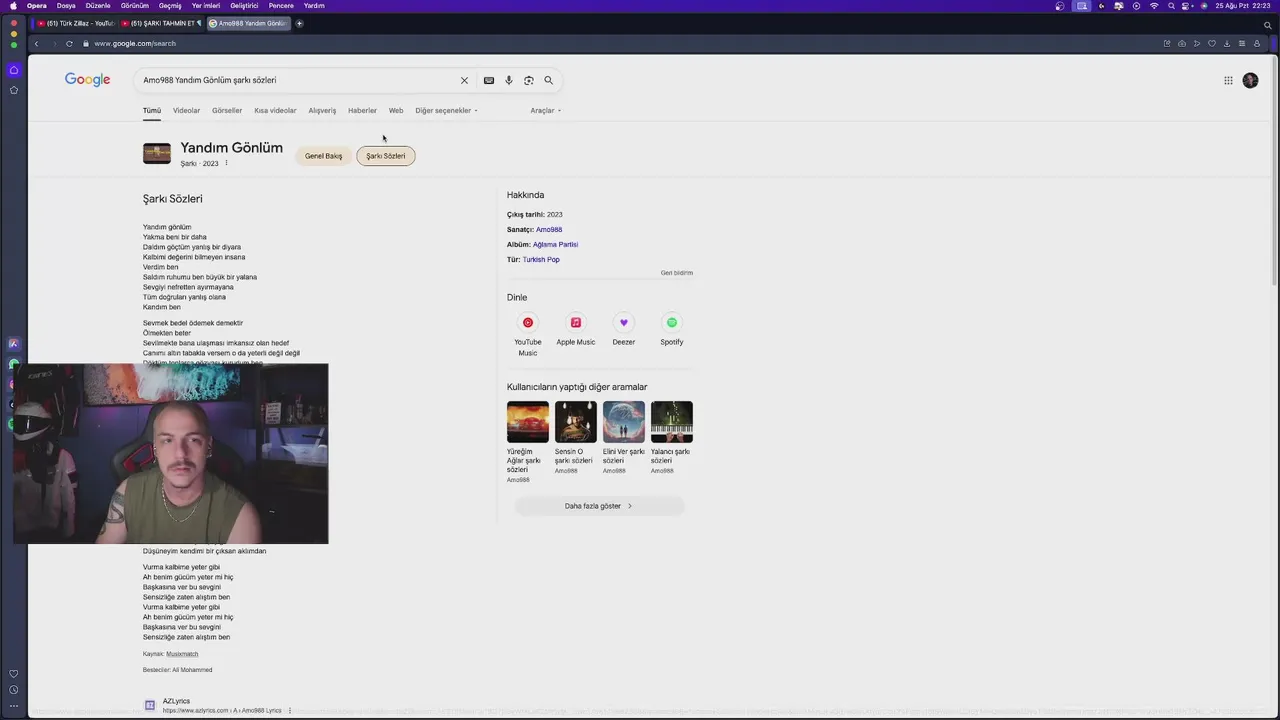Open the AZLyrics search result
Screen dimensions: 1280x720
(x=176, y=701)
